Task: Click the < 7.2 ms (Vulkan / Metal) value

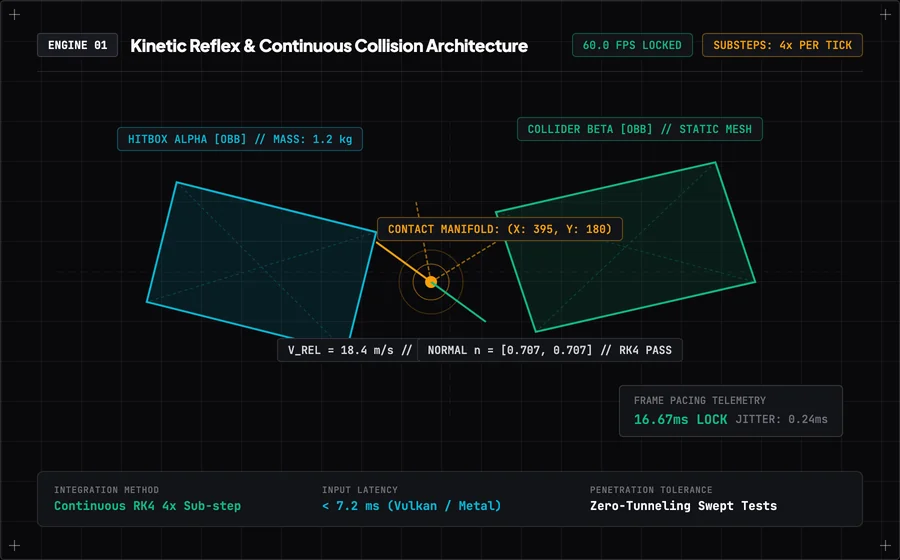Action: [412, 506]
